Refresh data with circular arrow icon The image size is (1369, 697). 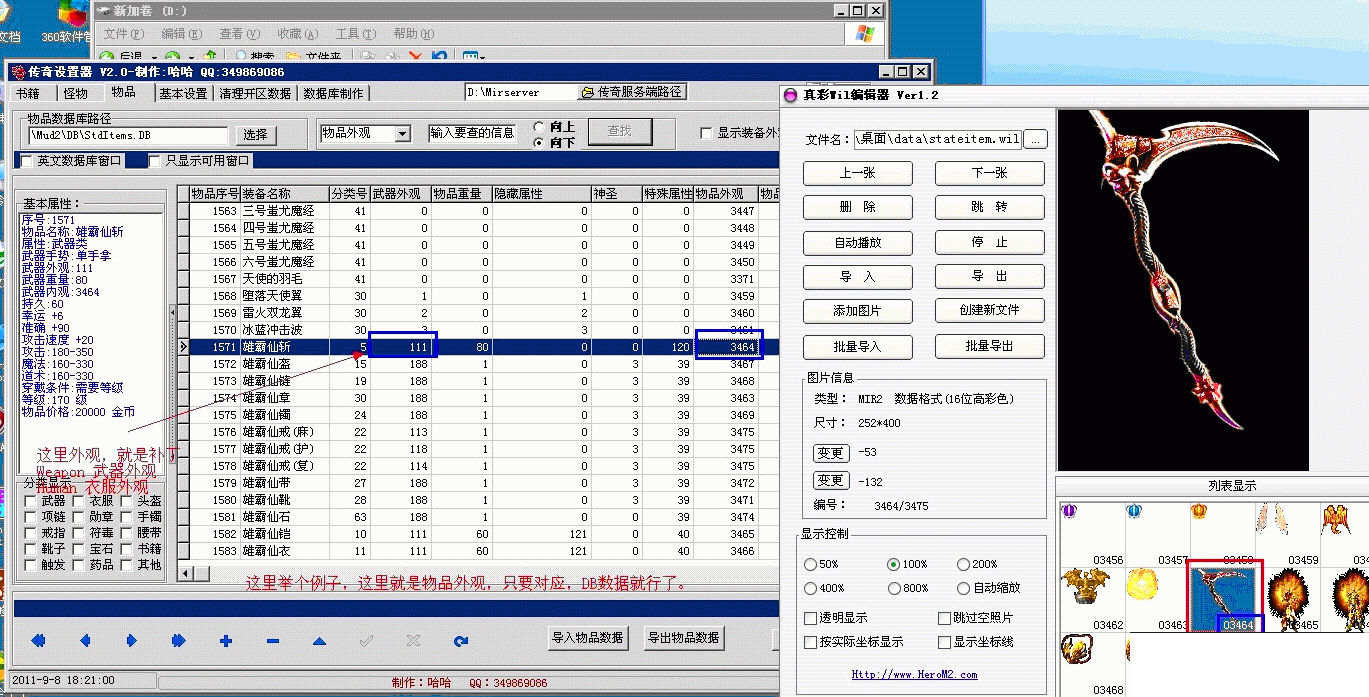(461, 641)
